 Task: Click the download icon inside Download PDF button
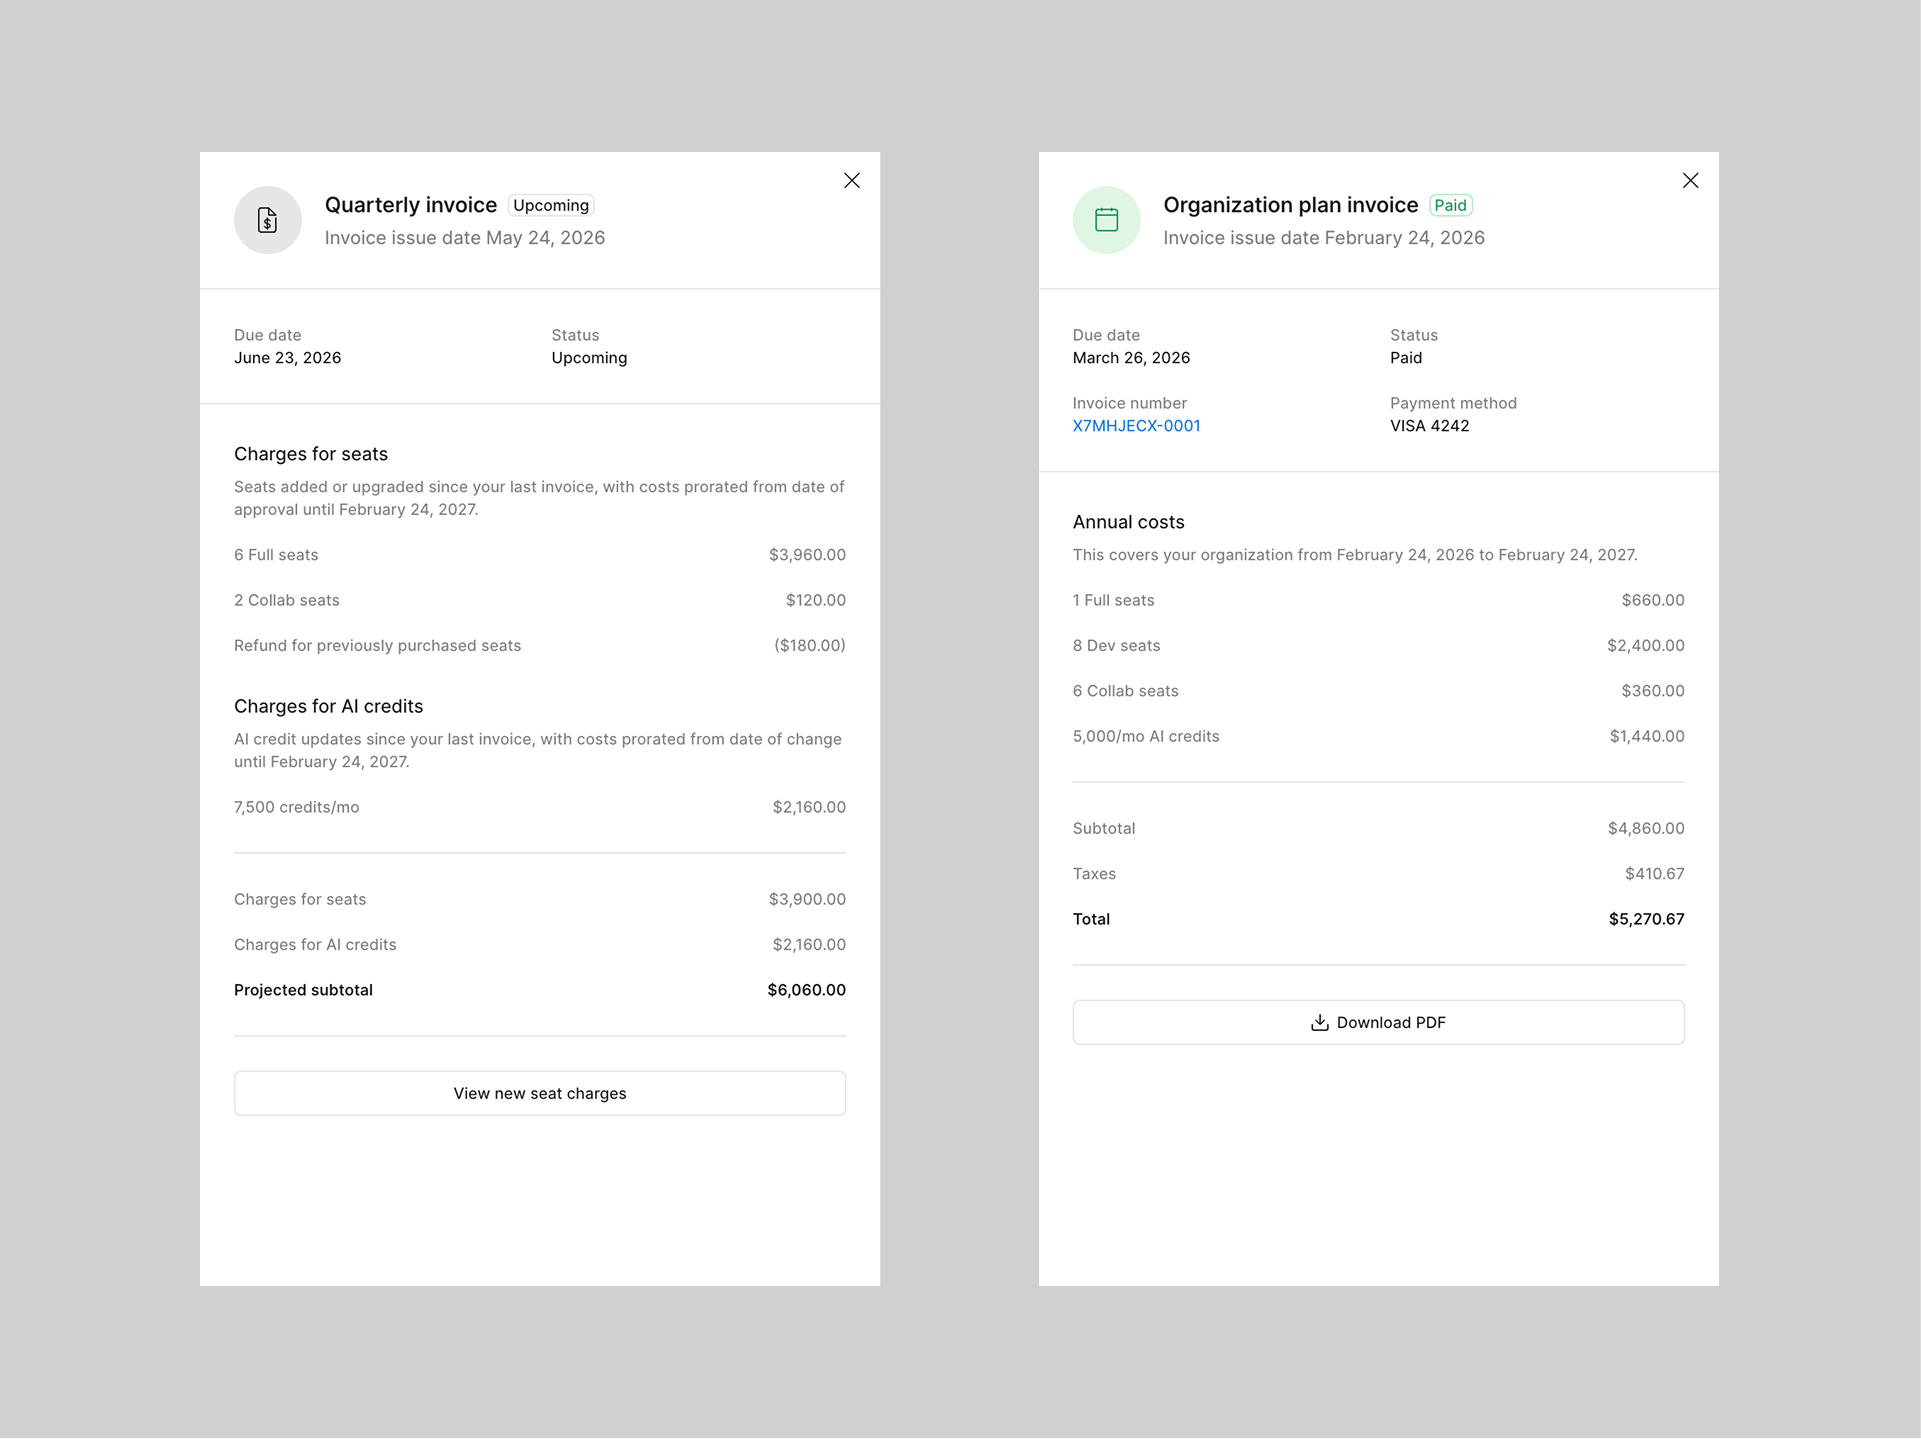coord(1318,1022)
